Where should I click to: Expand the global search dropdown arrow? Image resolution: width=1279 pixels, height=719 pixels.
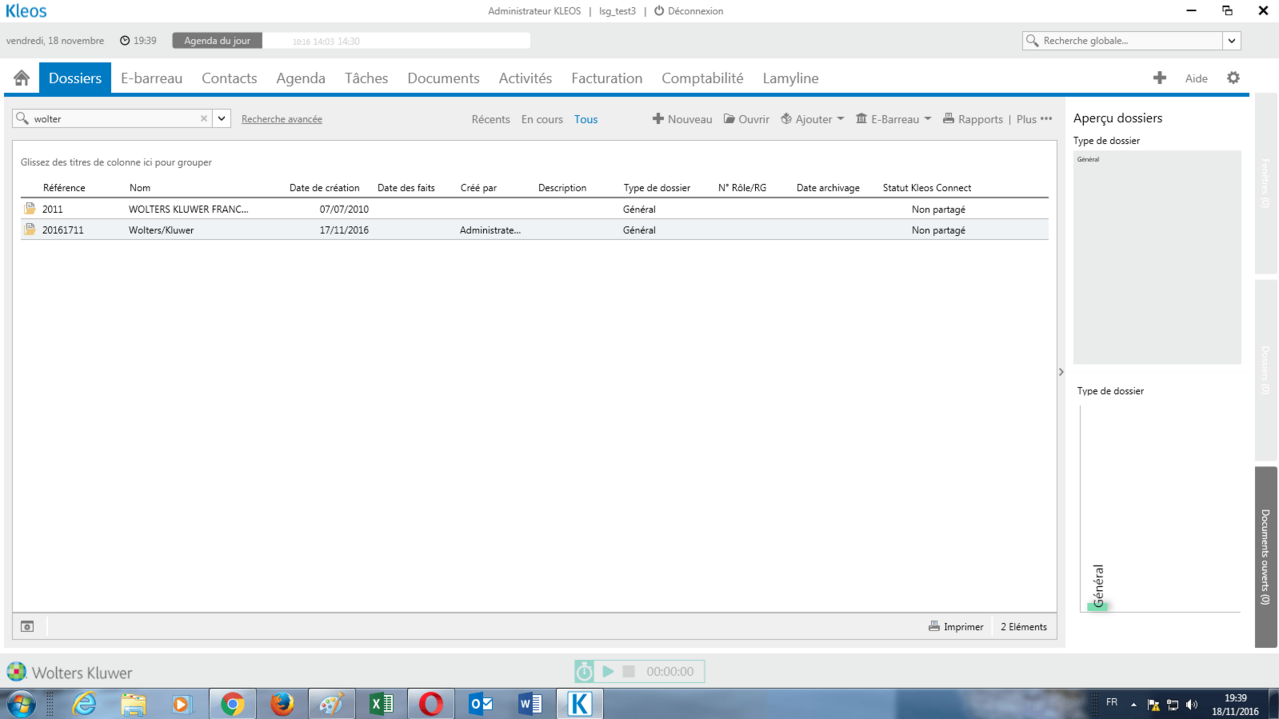coord(1232,41)
